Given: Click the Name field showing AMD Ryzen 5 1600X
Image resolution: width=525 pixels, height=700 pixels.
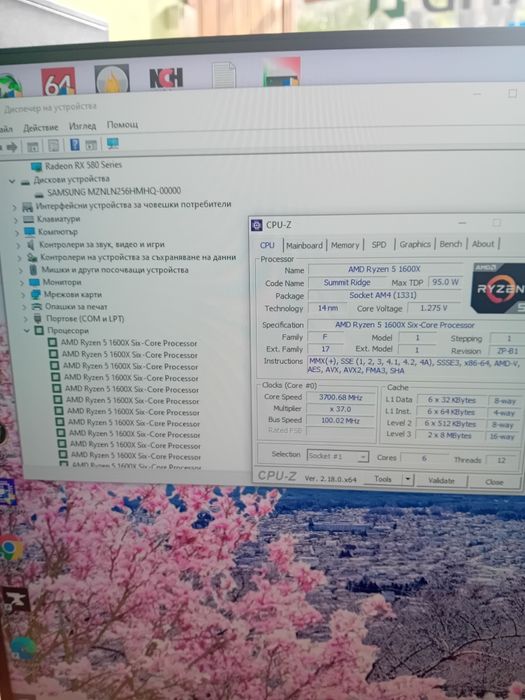Looking at the screenshot, I should 384,269.
